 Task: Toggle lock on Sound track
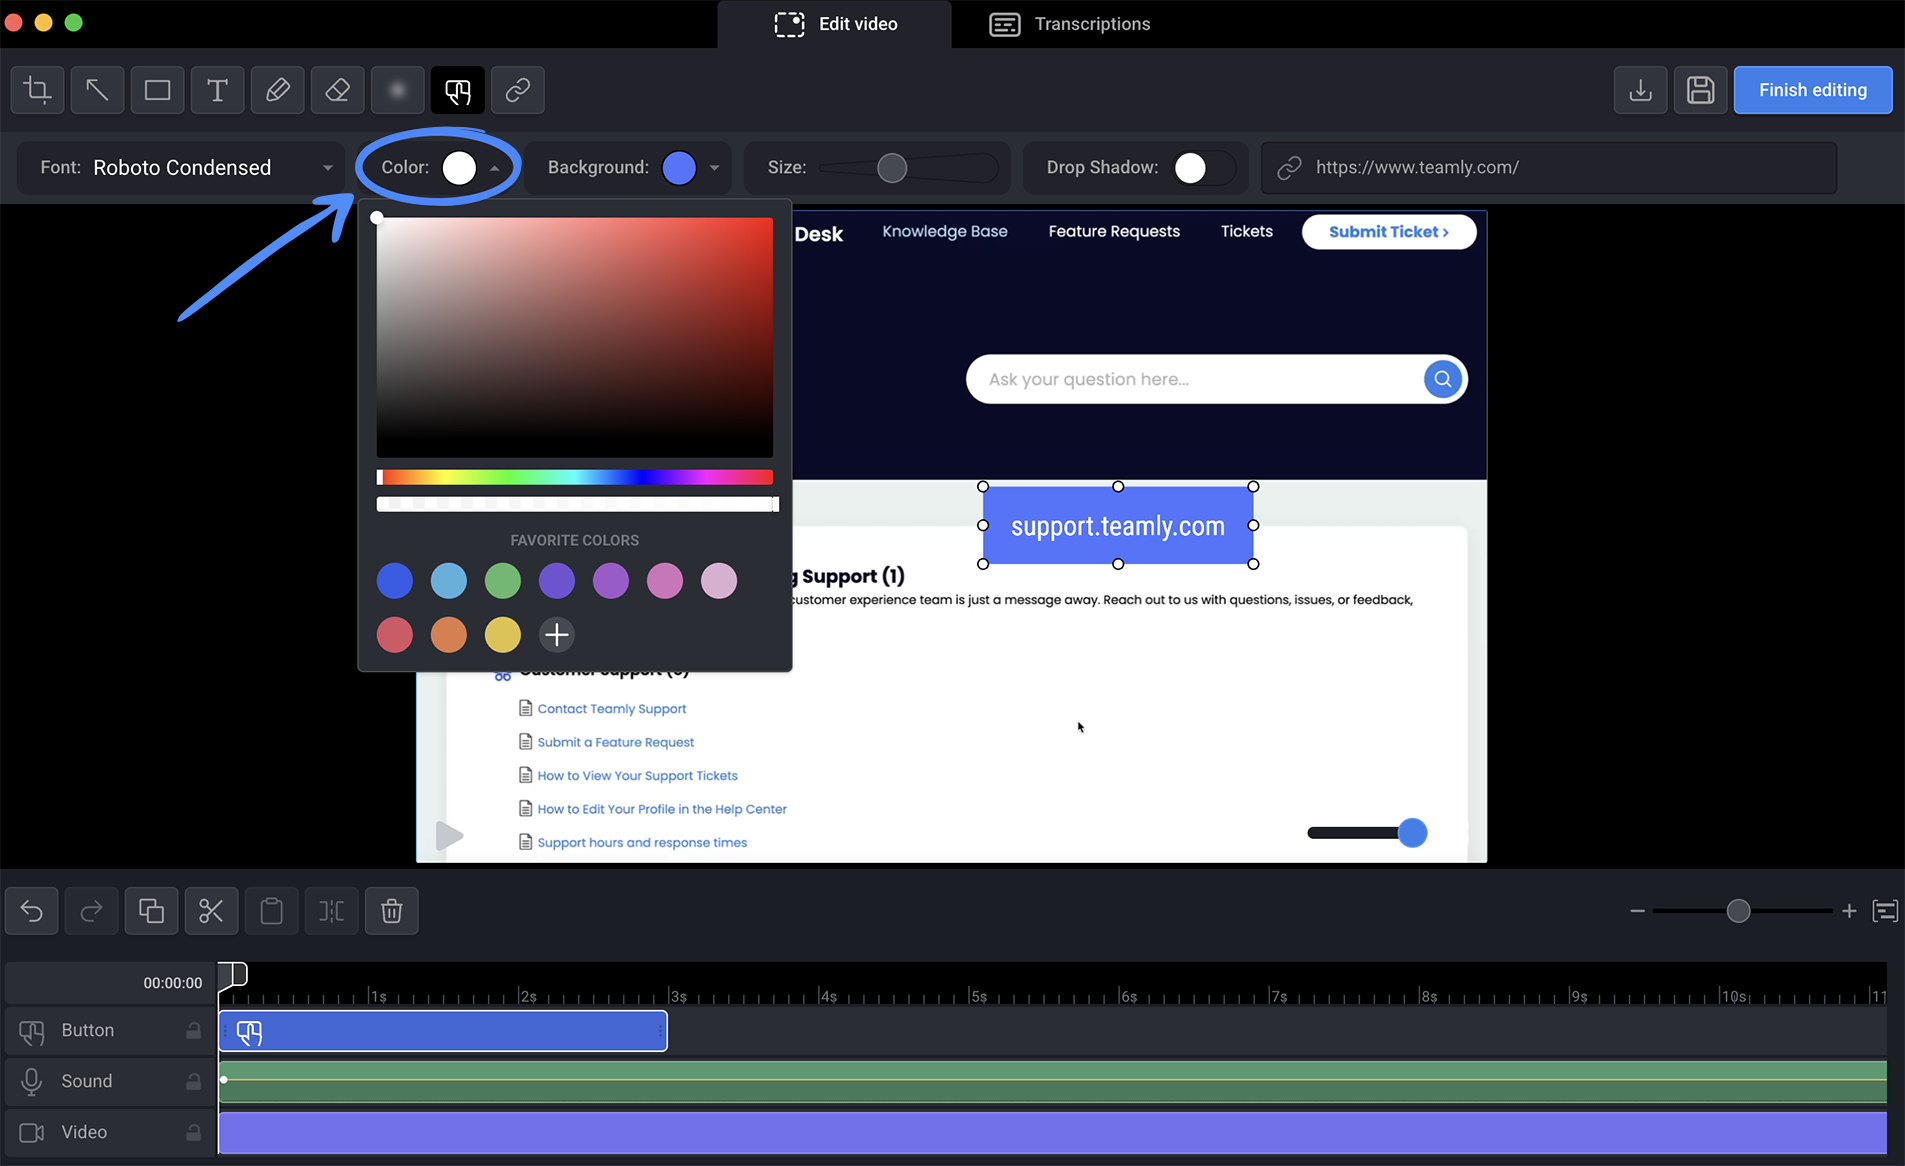(193, 1081)
